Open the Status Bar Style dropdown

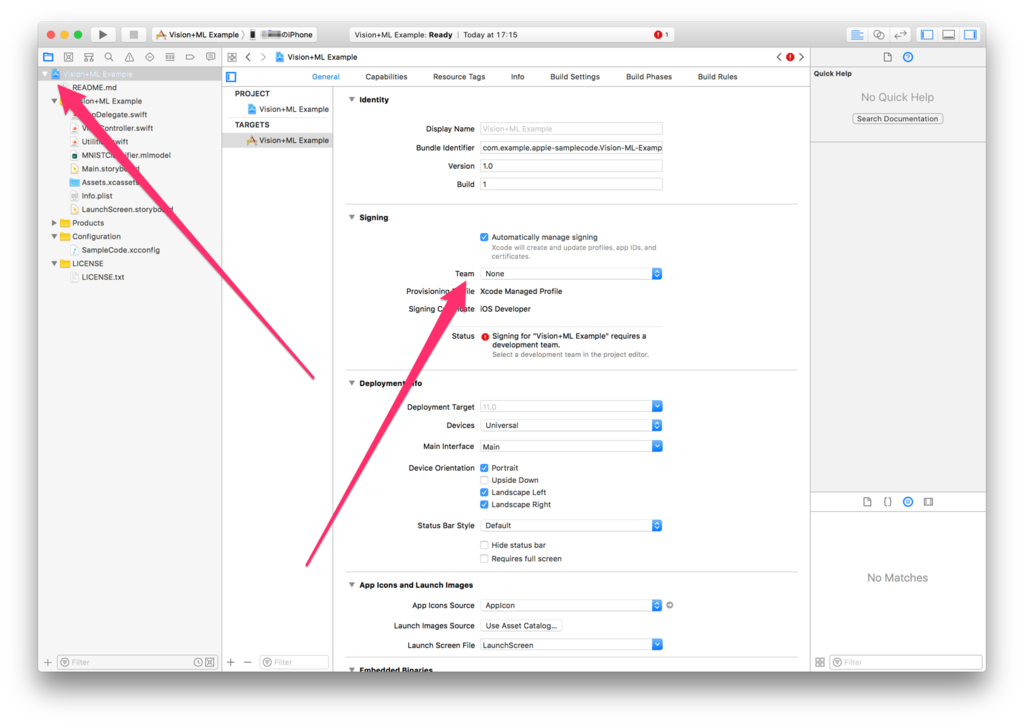pos(571,526)
